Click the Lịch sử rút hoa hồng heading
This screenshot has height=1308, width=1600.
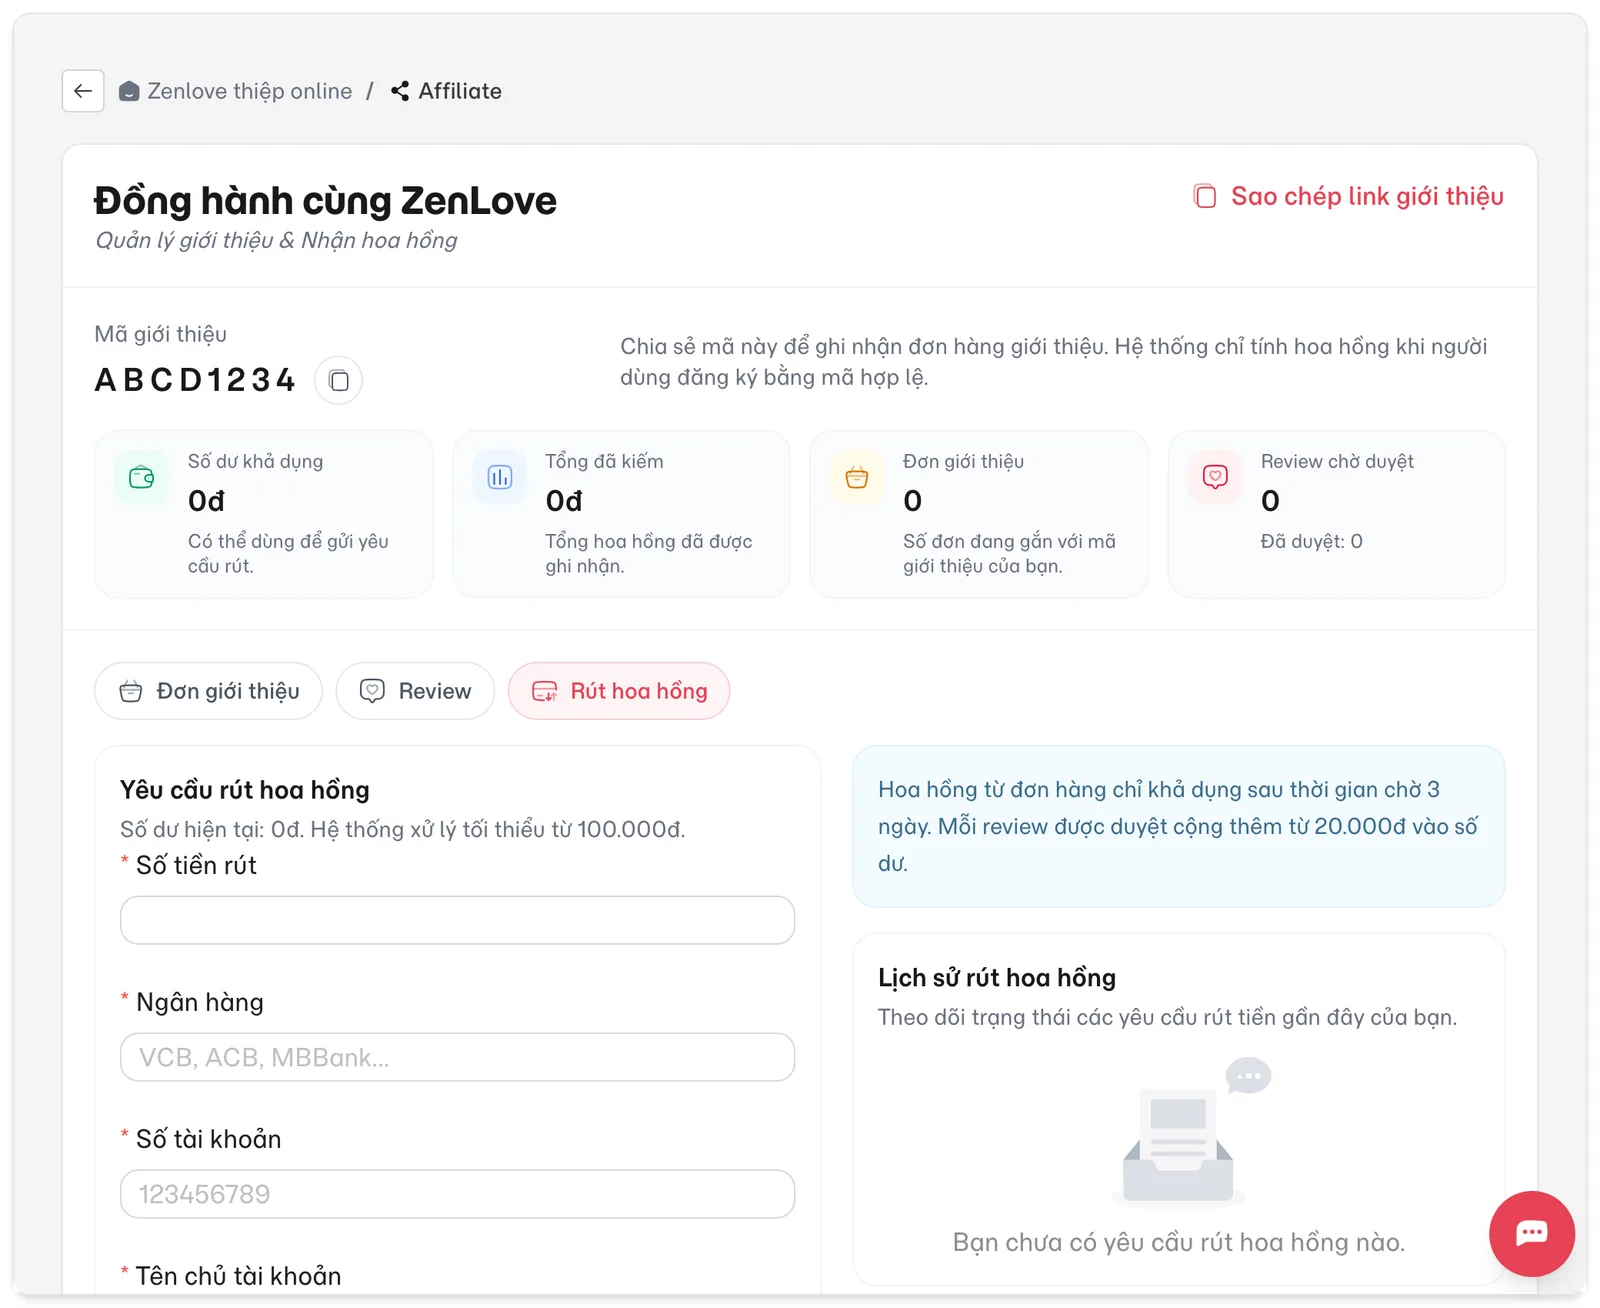pyautogui.click(x=997, y=978)
